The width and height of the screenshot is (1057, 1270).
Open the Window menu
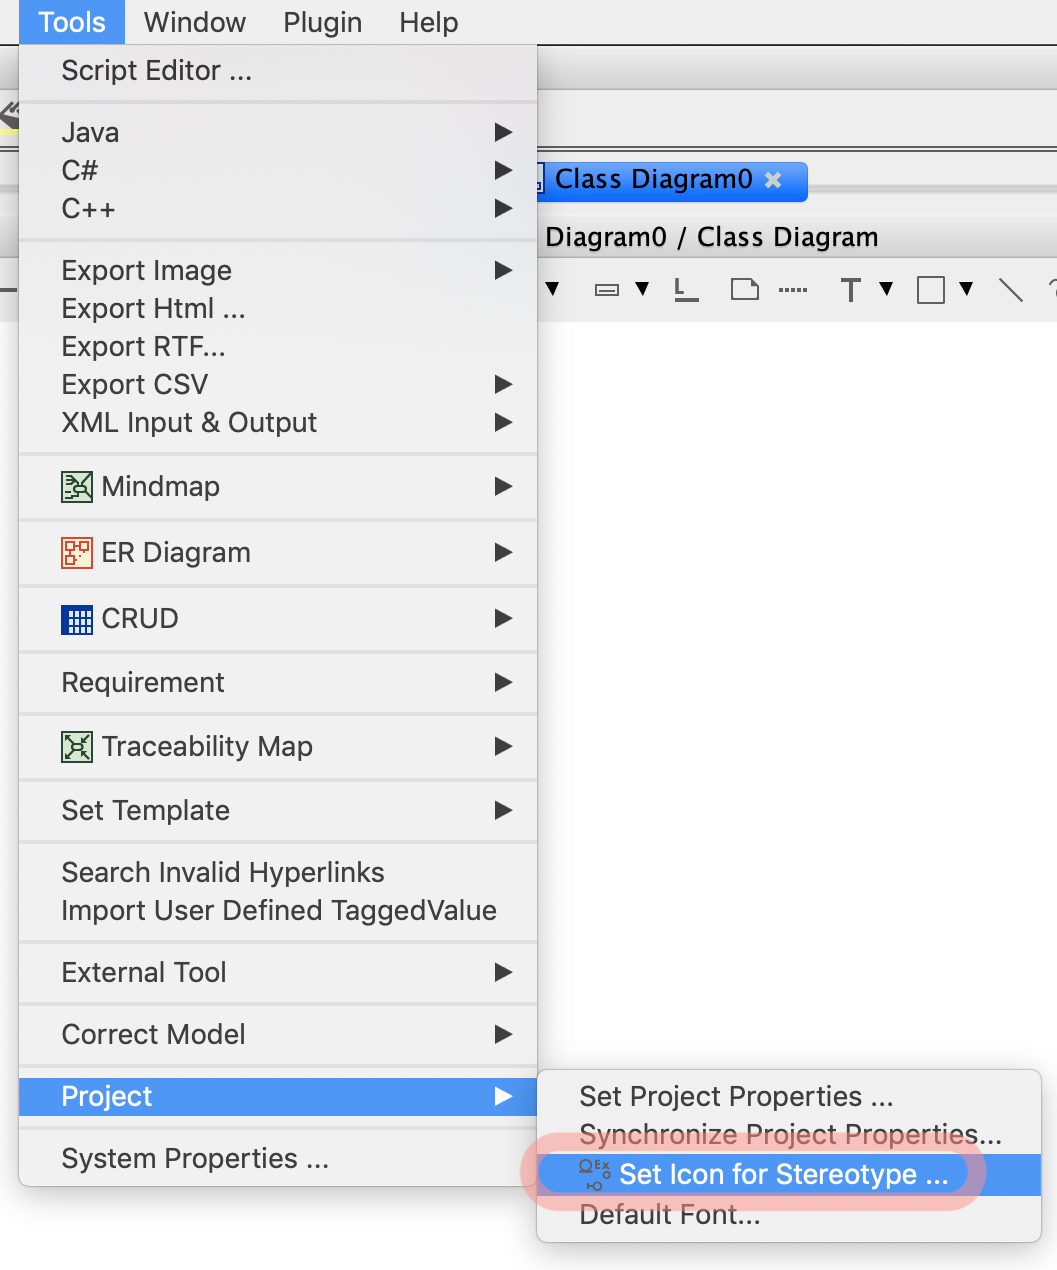tap(195, 22)
